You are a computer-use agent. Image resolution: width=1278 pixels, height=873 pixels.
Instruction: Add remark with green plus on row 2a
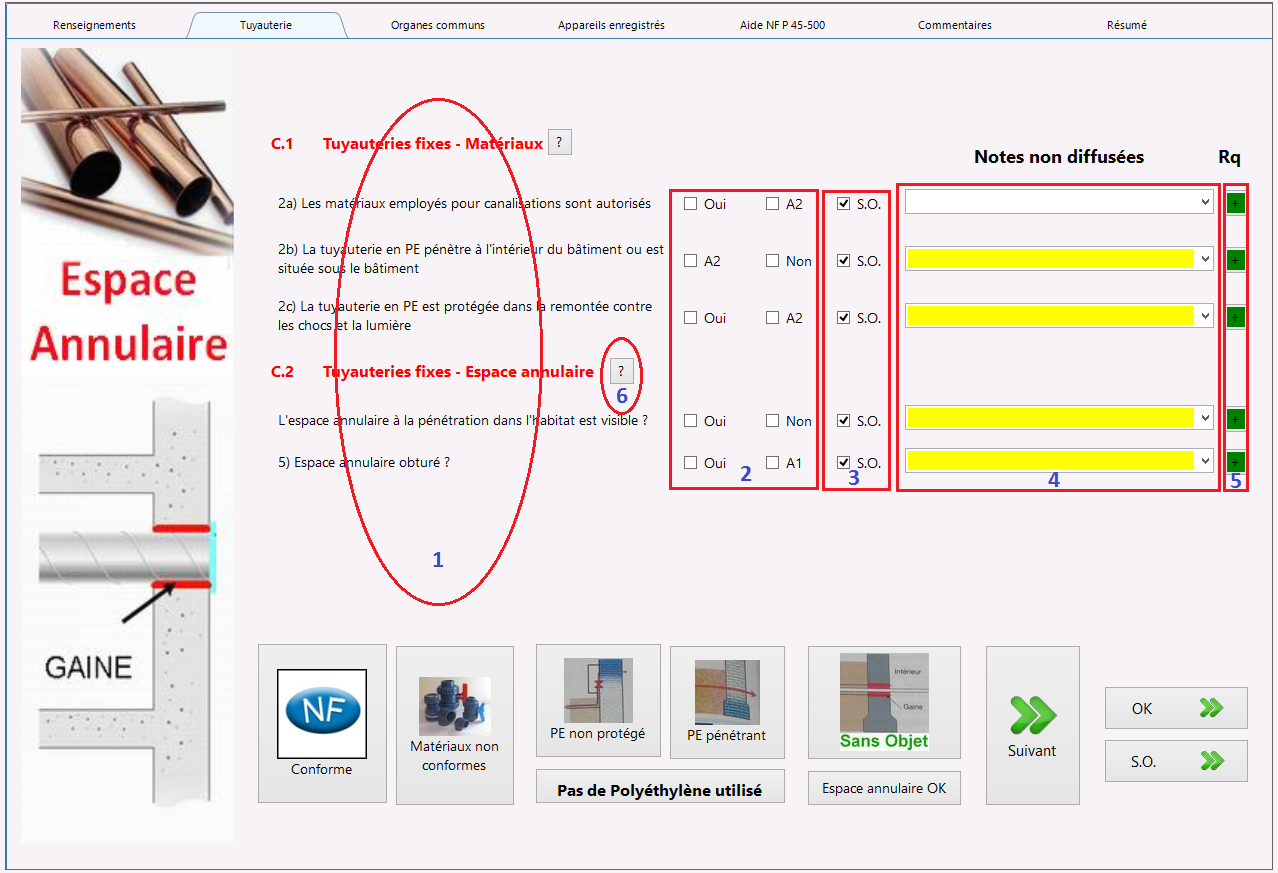1235,203
